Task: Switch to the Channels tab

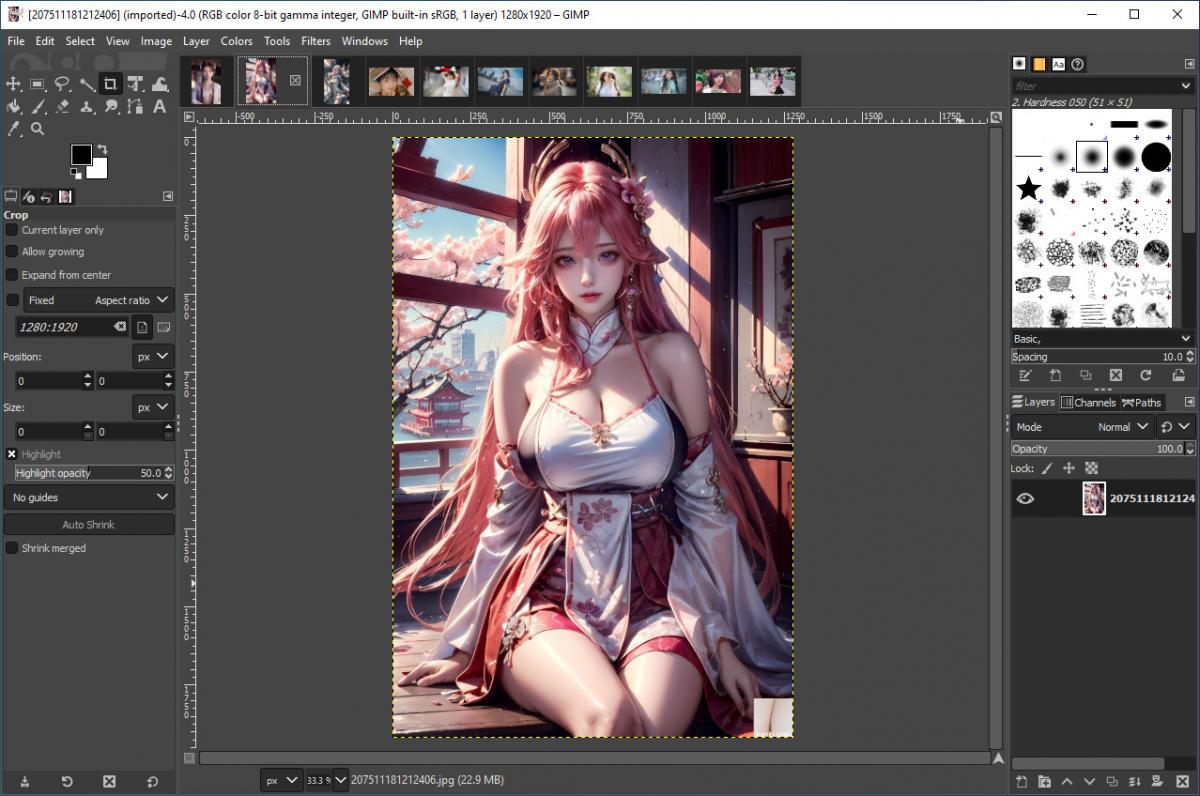Action: pos(1088,402)
